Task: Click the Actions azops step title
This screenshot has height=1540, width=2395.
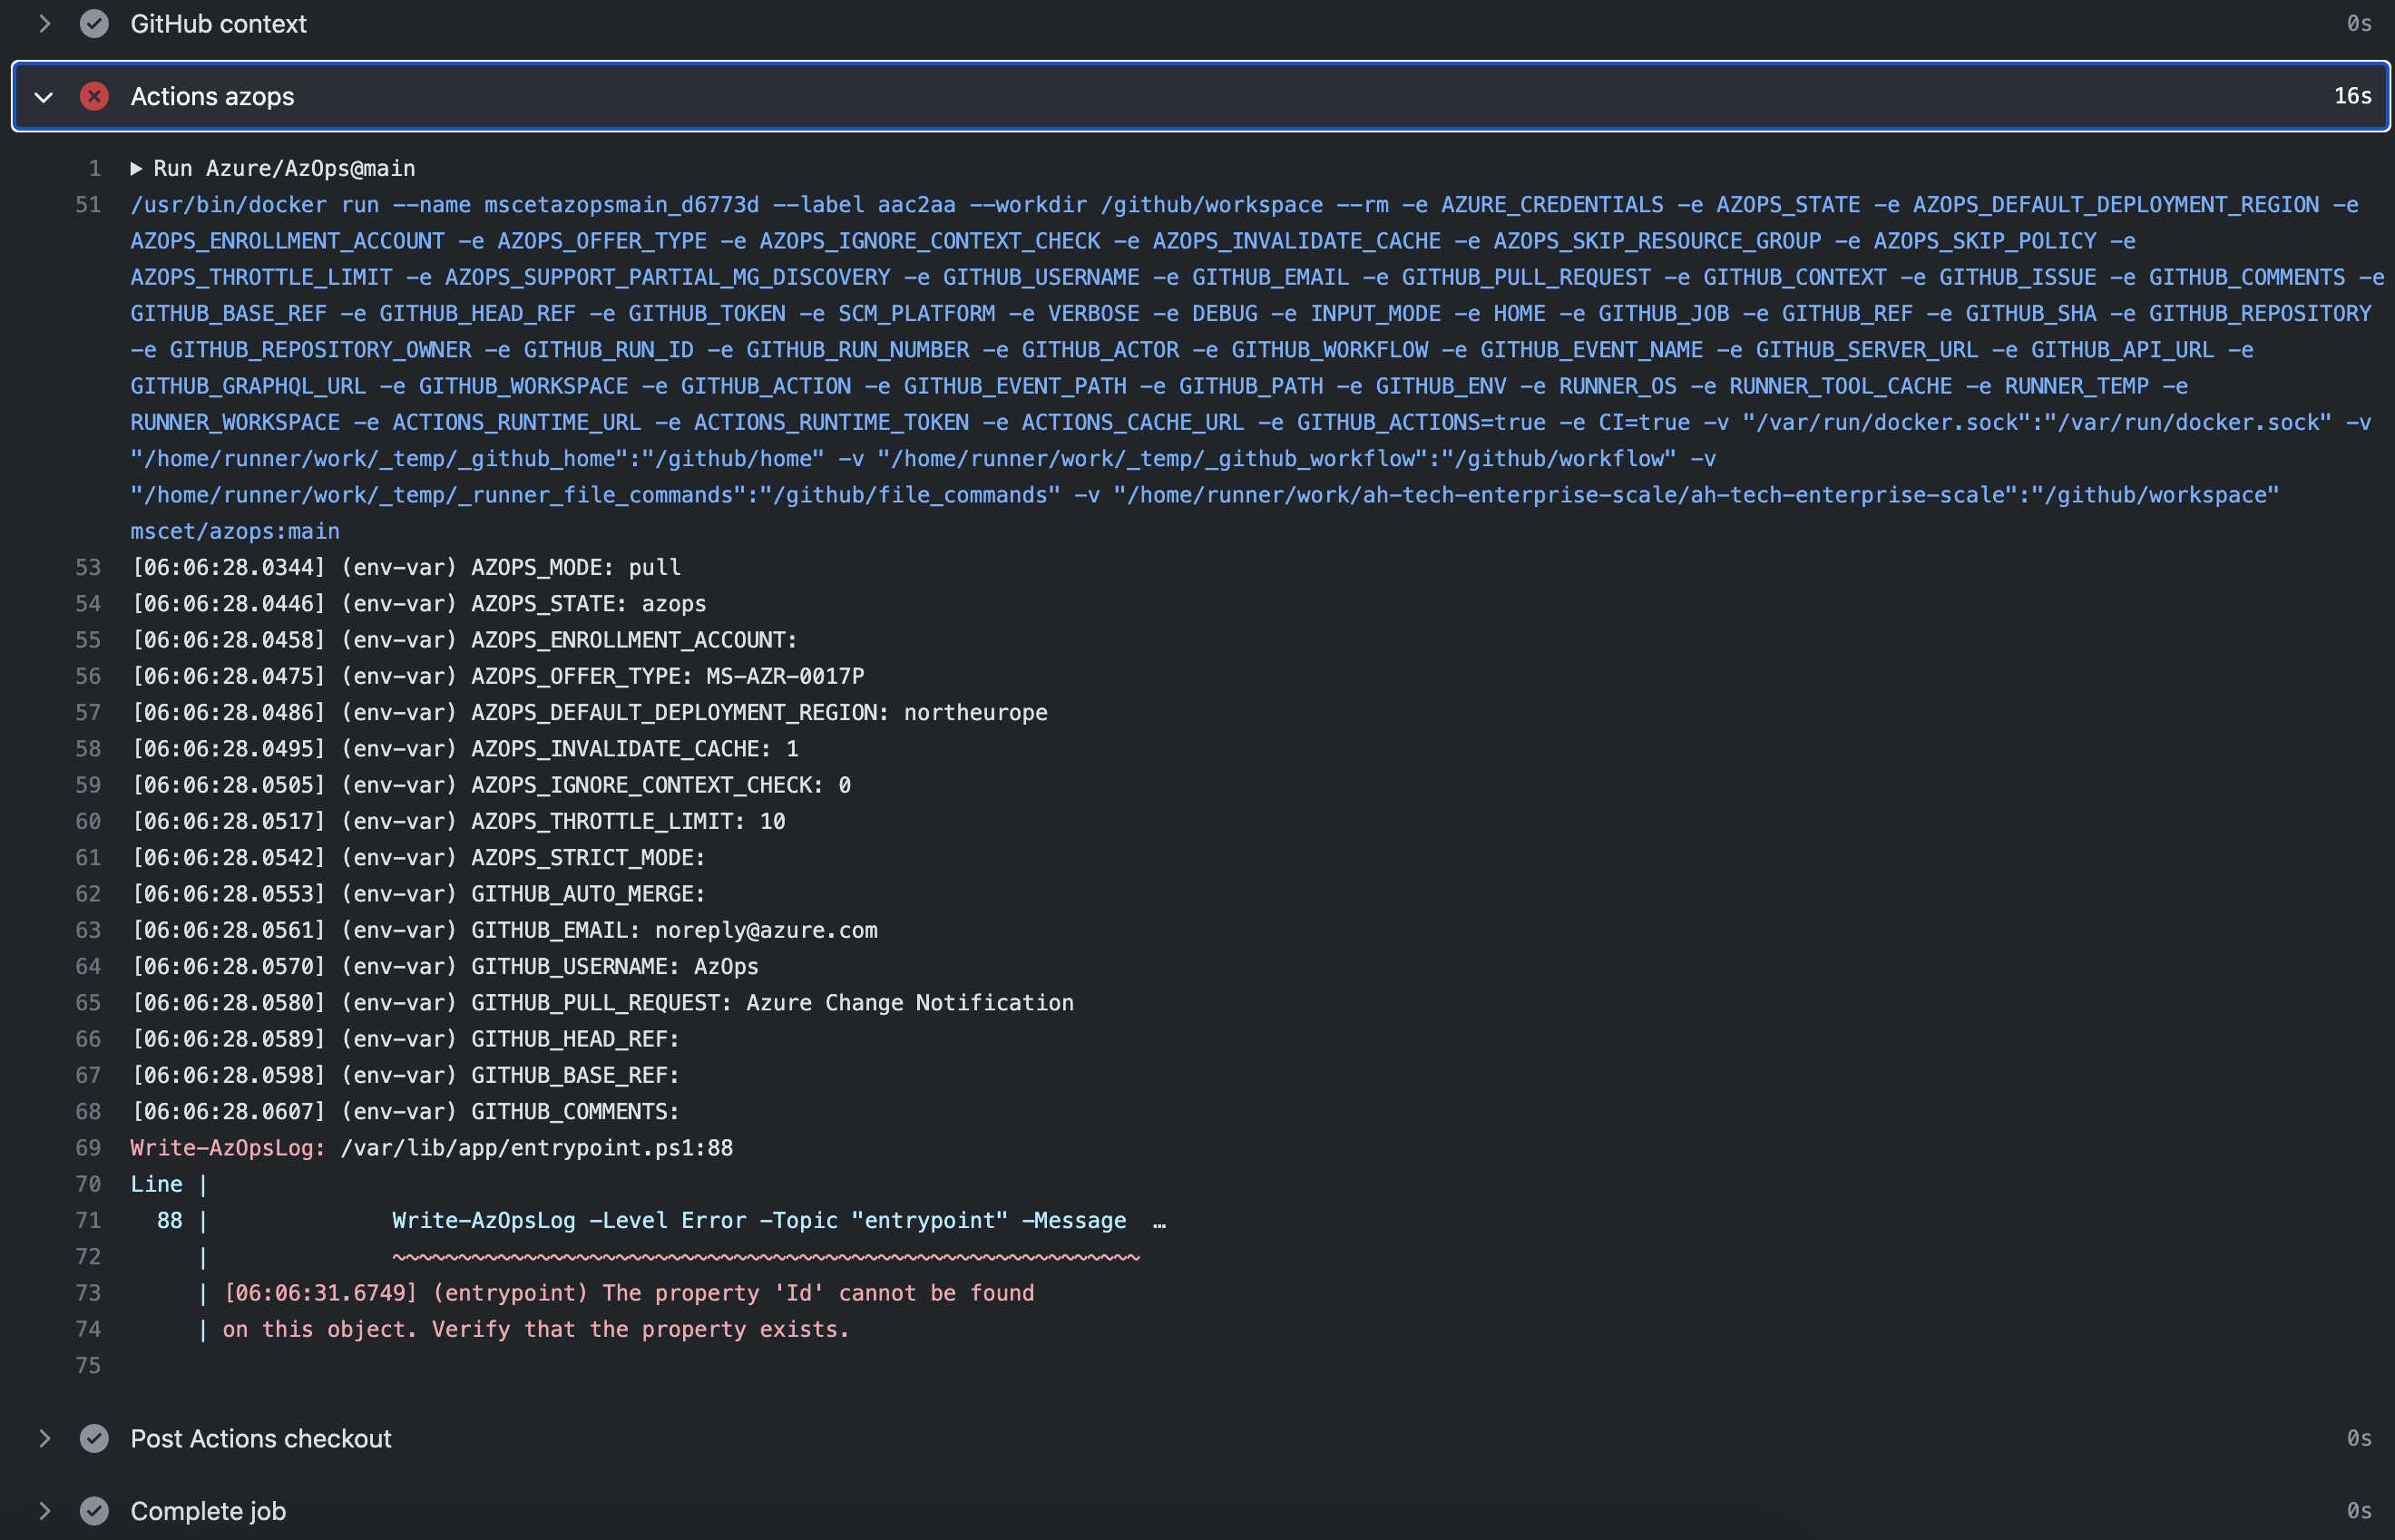Action: pyautogui.click(x=212, y=96)
